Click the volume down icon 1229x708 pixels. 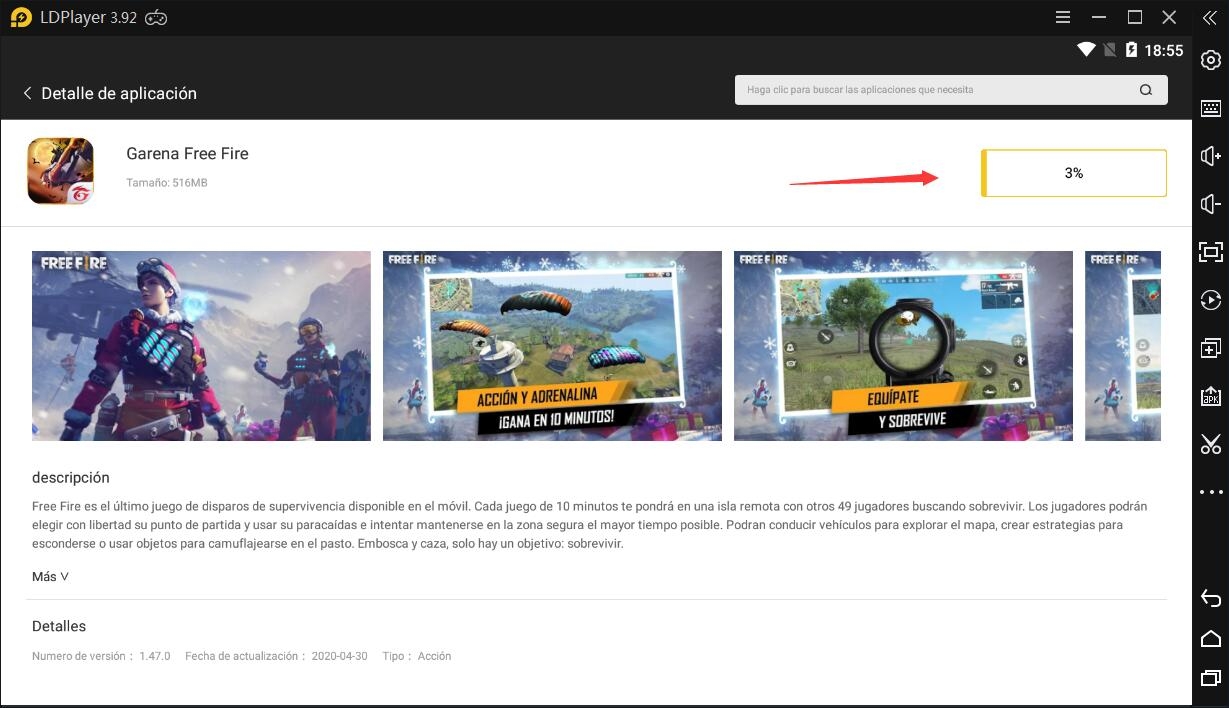pos(1210,204)
